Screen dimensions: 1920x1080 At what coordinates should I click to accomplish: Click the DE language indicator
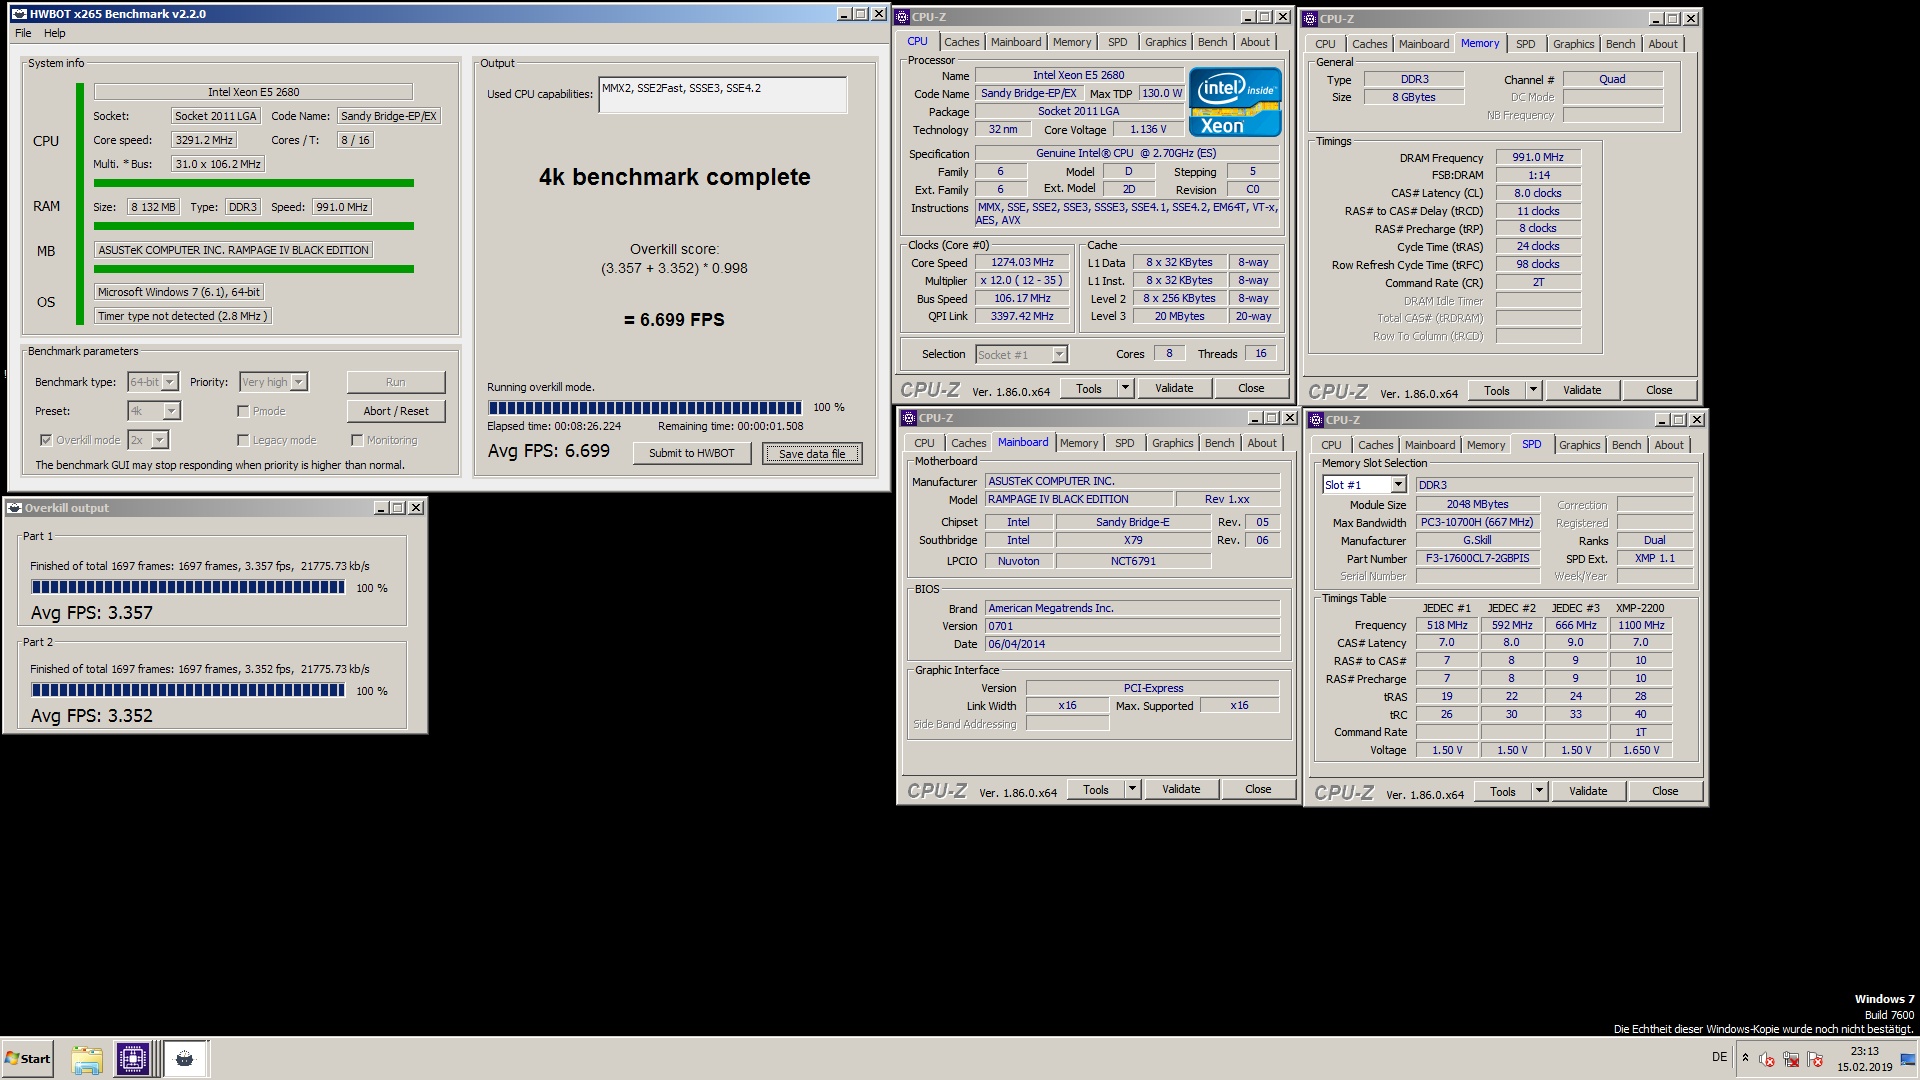tap(1719, 1057)
